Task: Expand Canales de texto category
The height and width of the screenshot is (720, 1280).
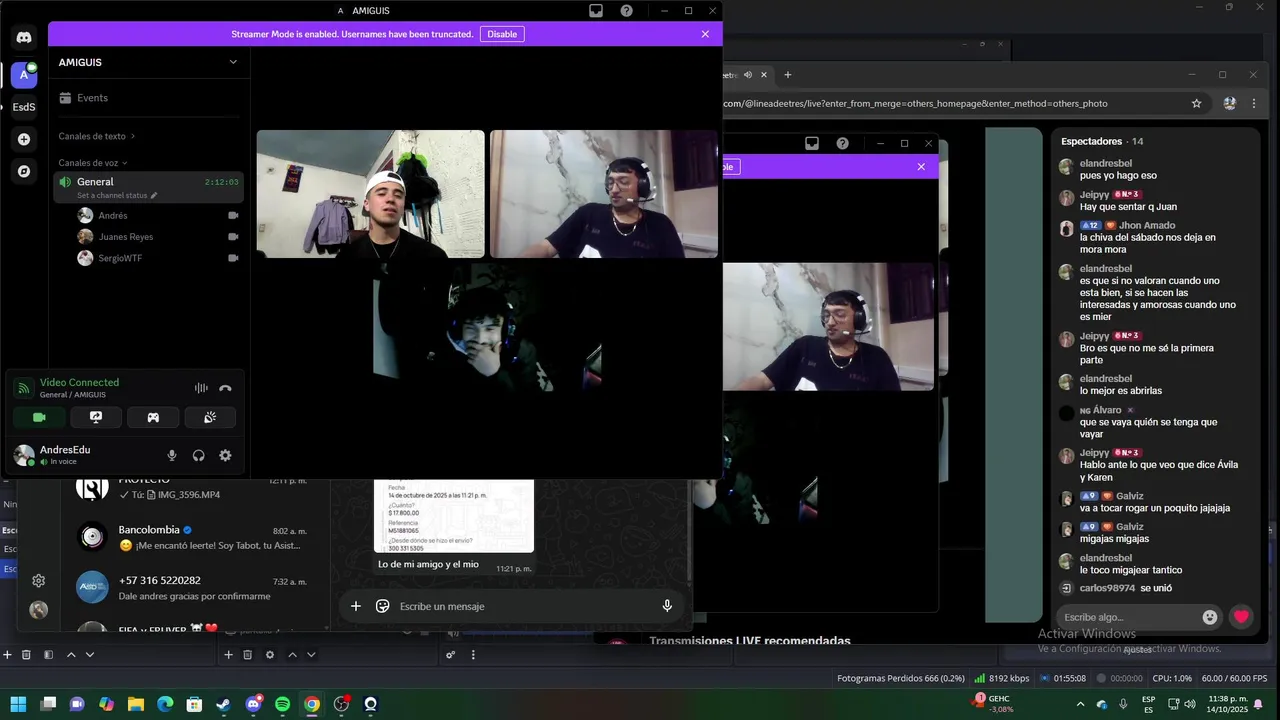Action: [x=96, y=136]
